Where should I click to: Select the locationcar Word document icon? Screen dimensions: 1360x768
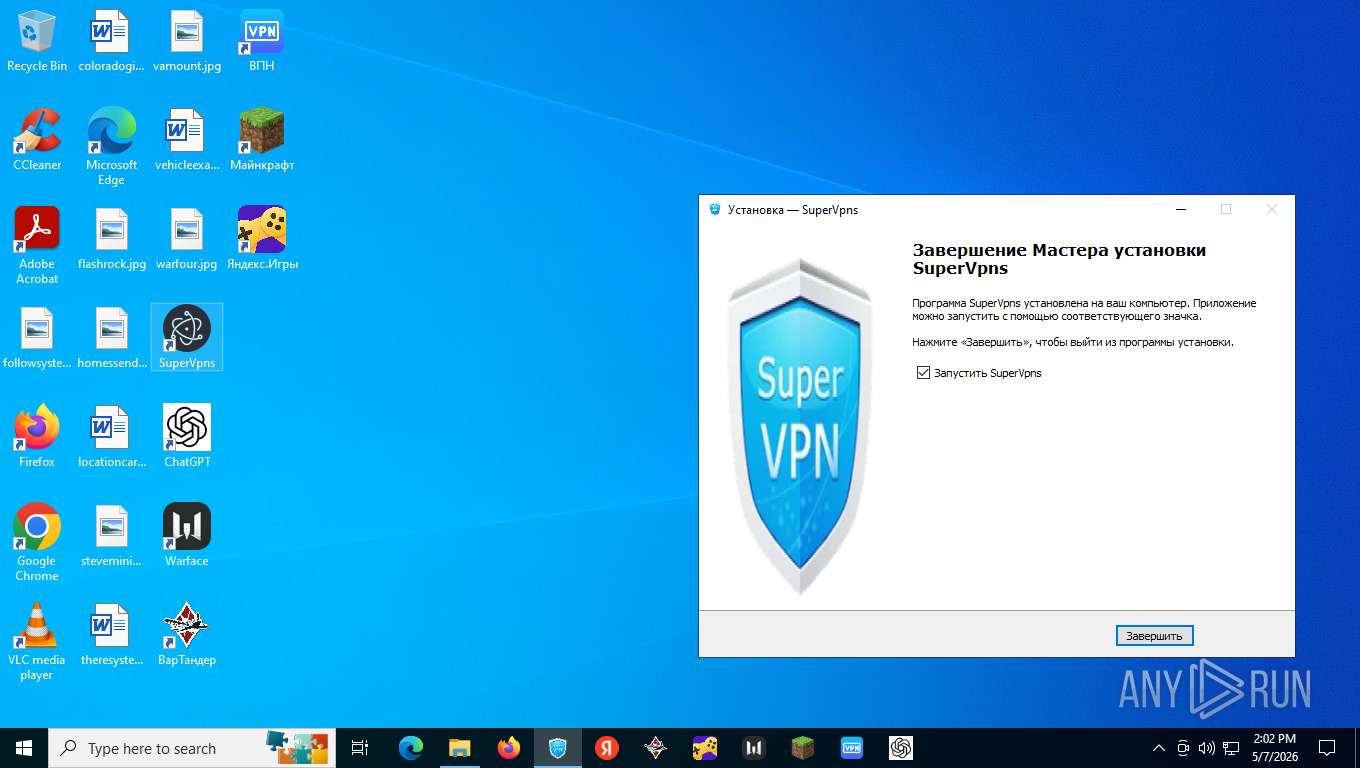(x=112, y=437)
